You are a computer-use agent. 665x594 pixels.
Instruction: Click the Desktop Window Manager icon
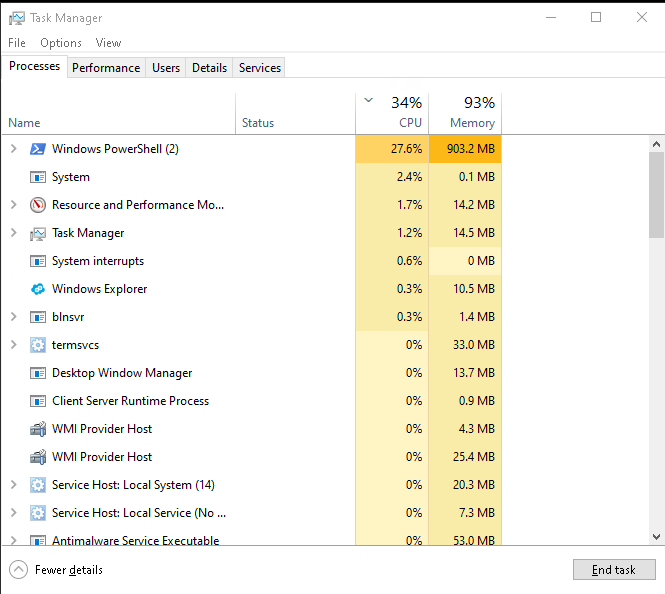pyautogui.click(x=38, y=373)
